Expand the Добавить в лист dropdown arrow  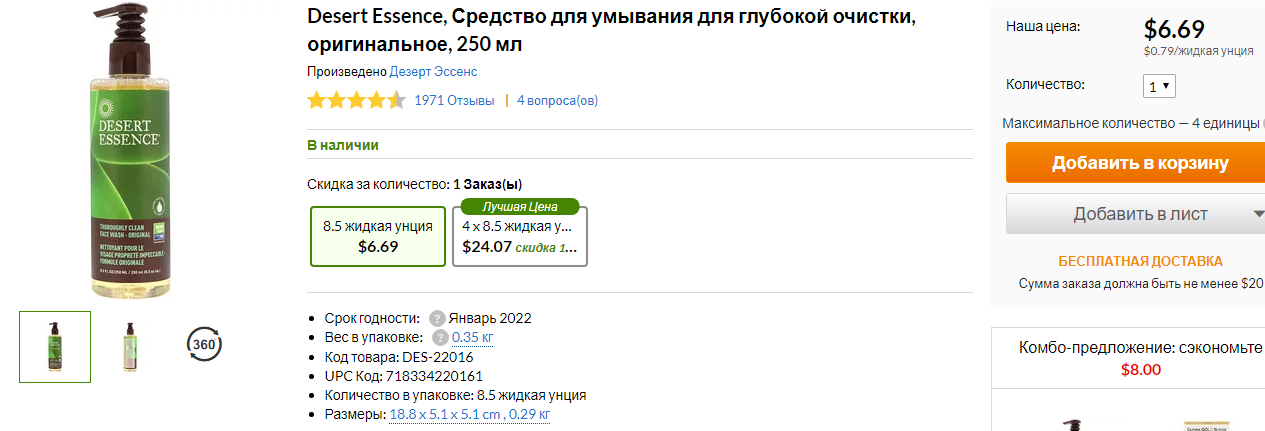point(1256,214)
